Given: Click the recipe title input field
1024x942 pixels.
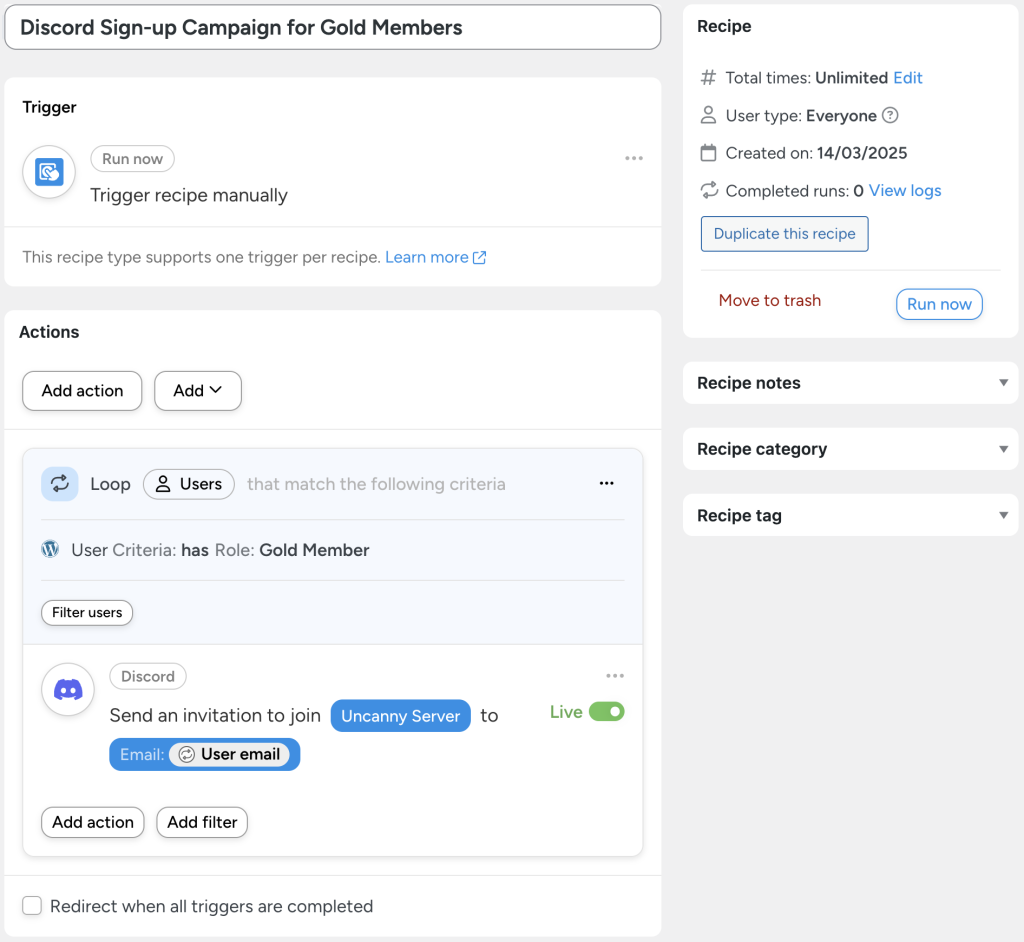Looking at the screenshot, I should point(330,27).
